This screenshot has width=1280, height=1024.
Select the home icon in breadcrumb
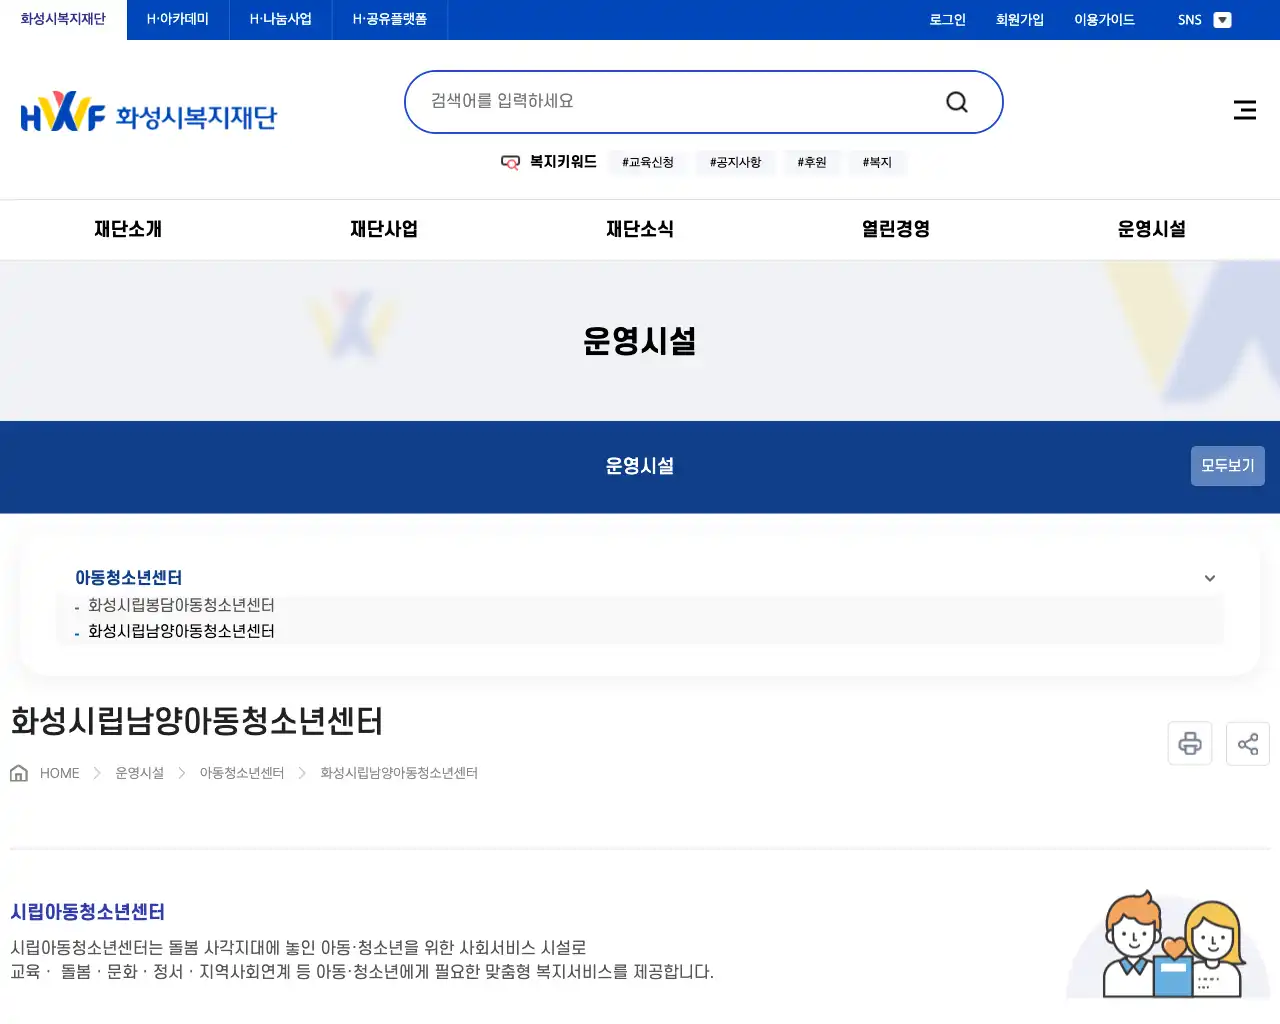pyautogui.click(x=18, y=772)
